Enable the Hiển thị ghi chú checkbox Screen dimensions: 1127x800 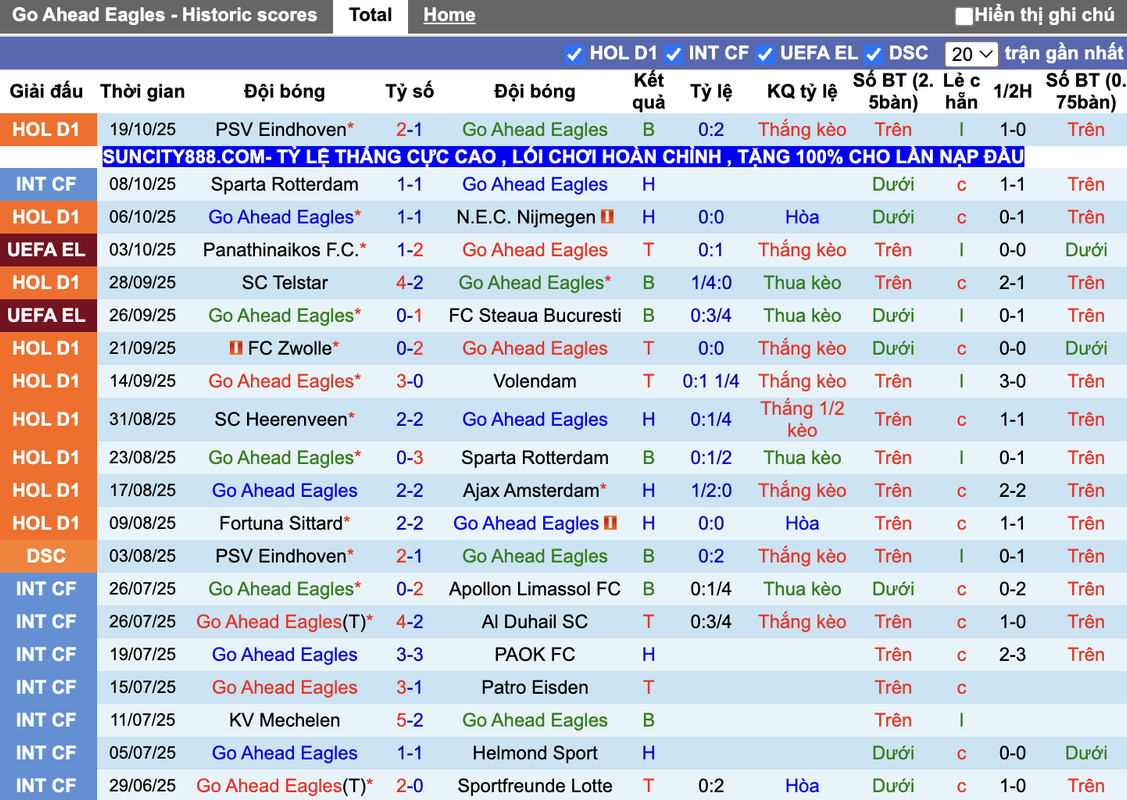click(964, 15)
